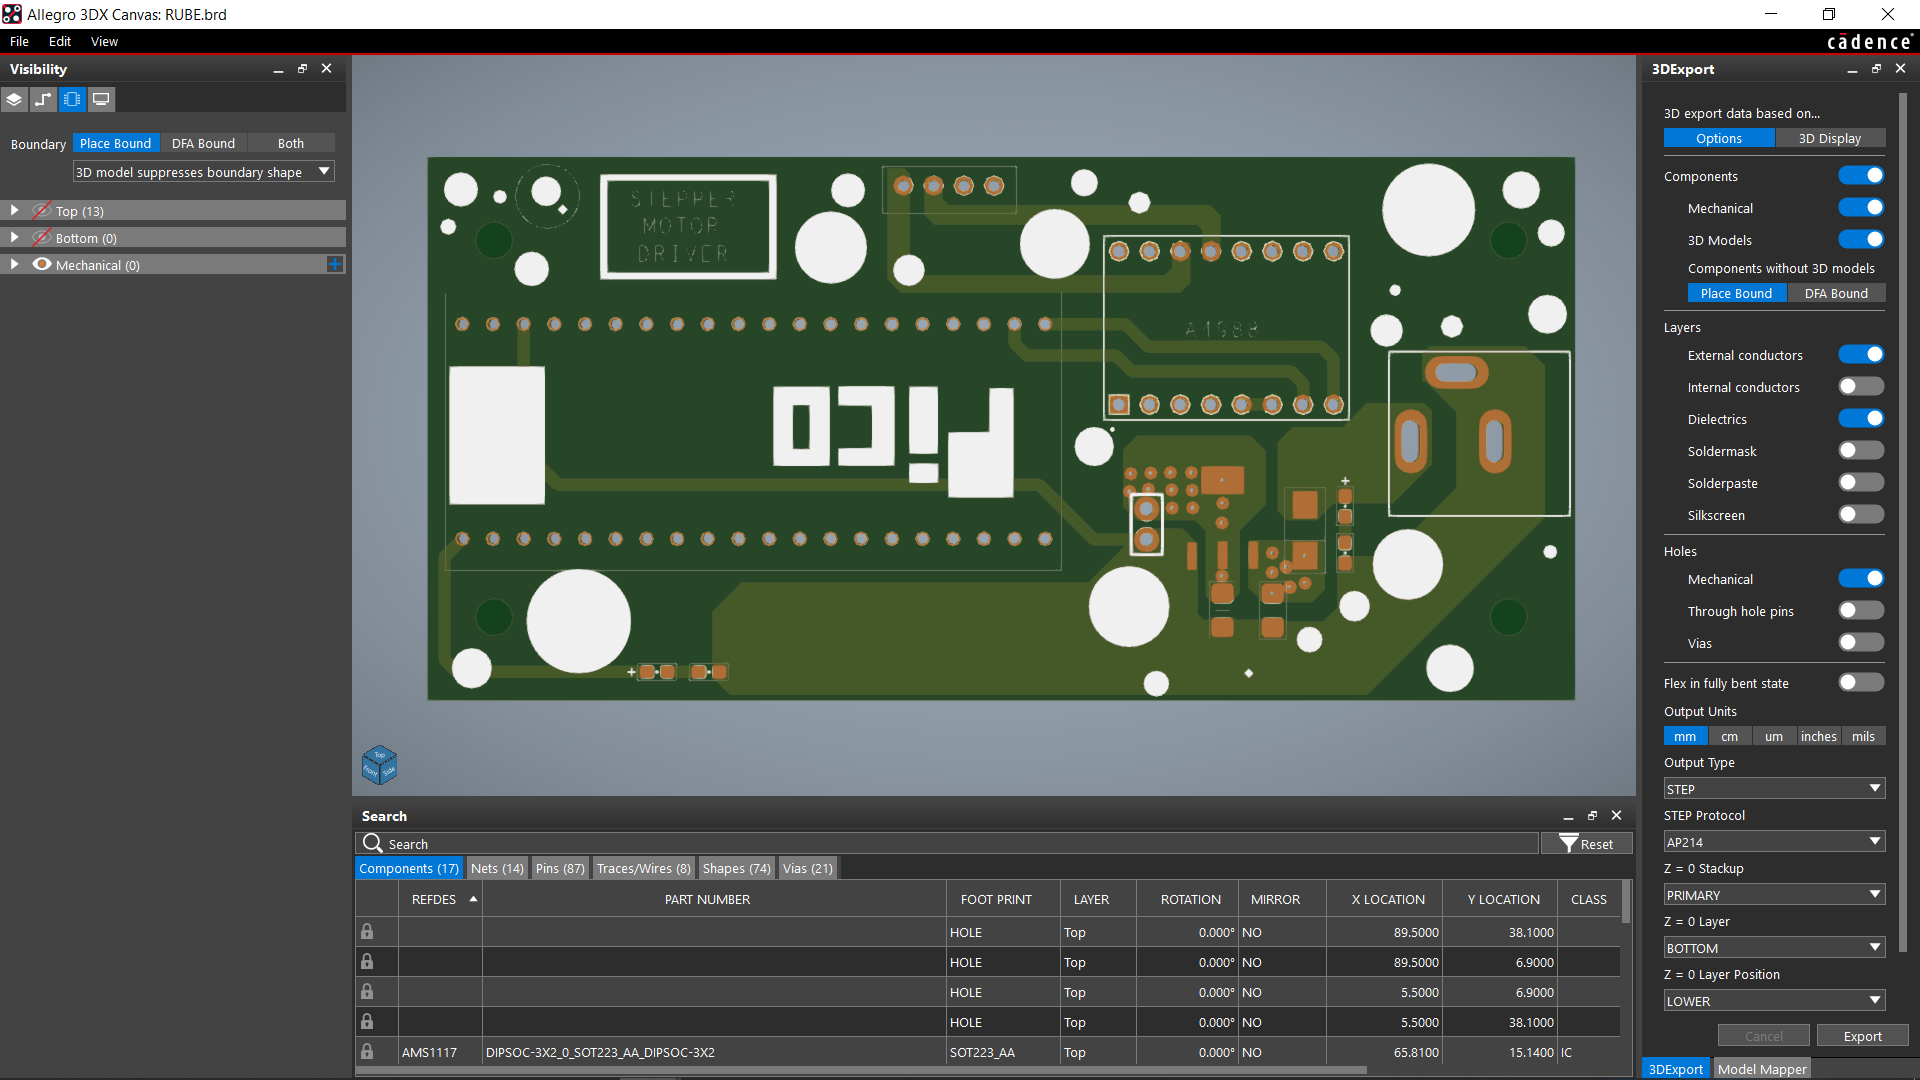Select the Display visibility icon
1920x1080 pixels.
[x=101, y=99]
